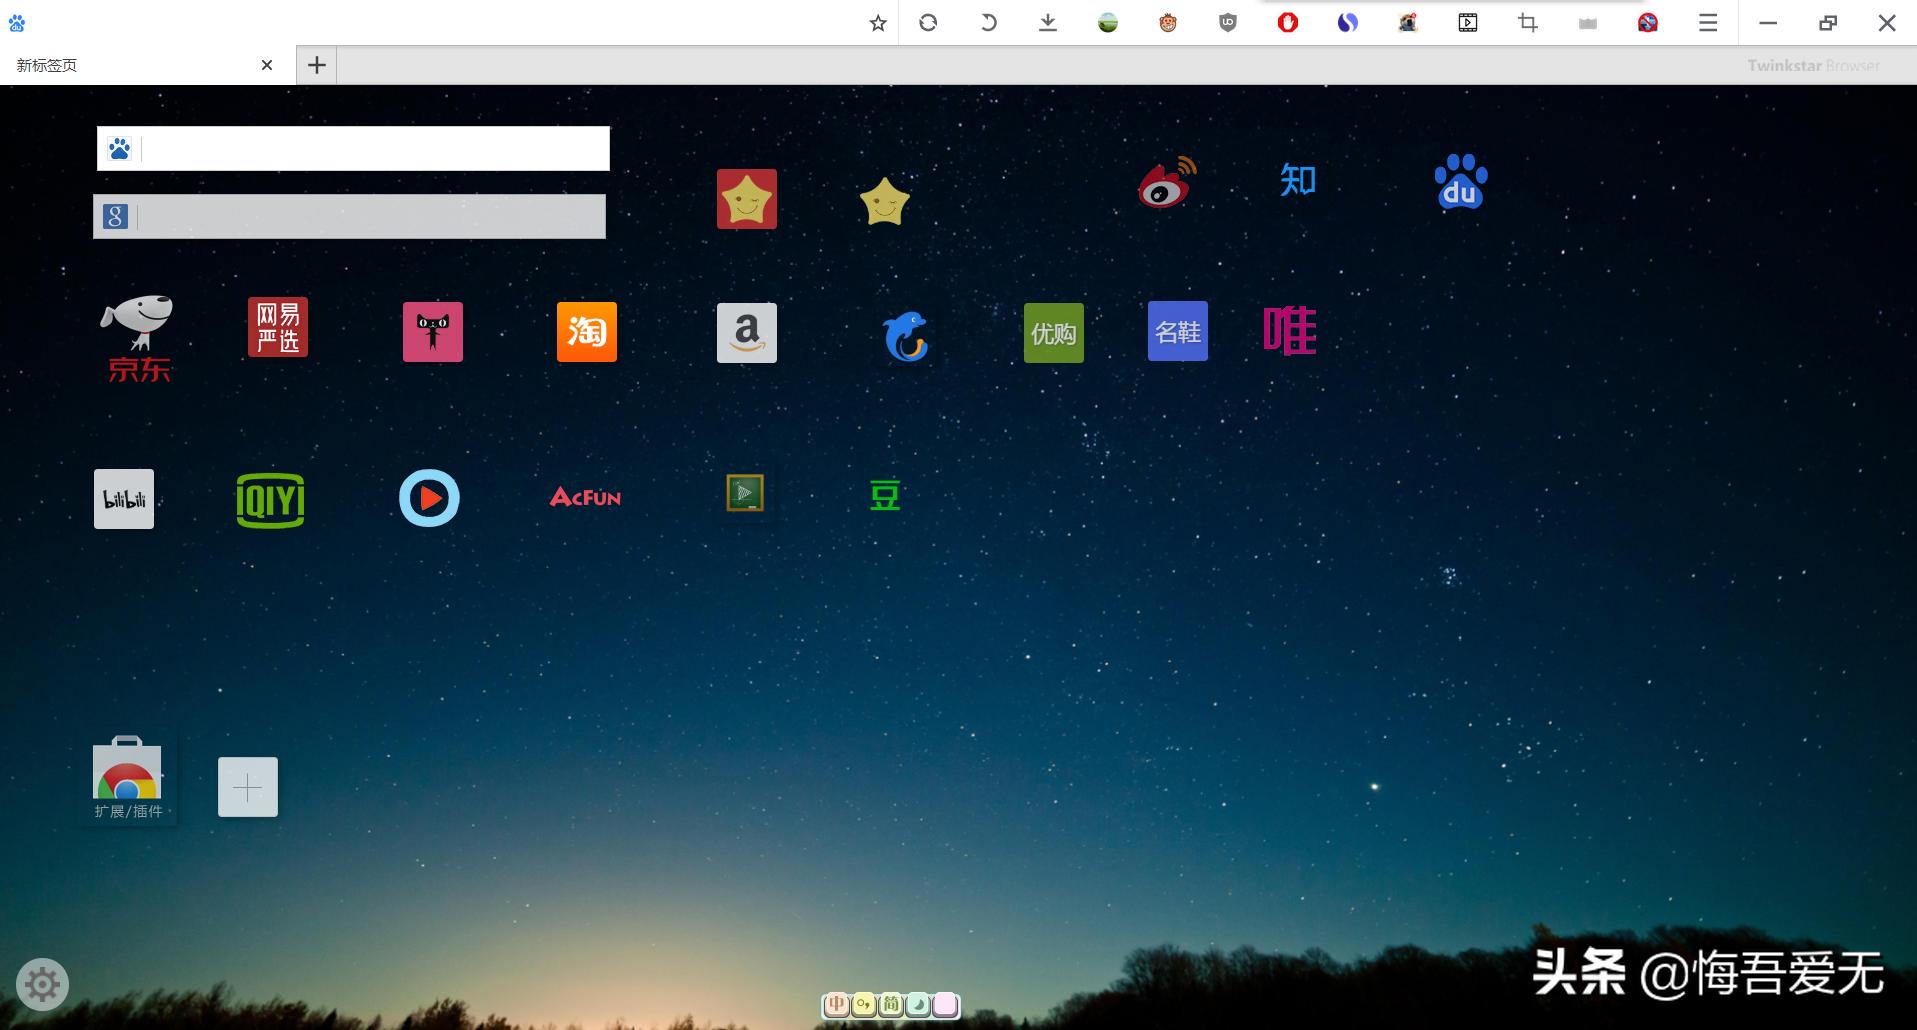This screenshot has width=1917, height=1030.
Task: Toggle the moon half-width IME key
Action: tap(917, 1004)
